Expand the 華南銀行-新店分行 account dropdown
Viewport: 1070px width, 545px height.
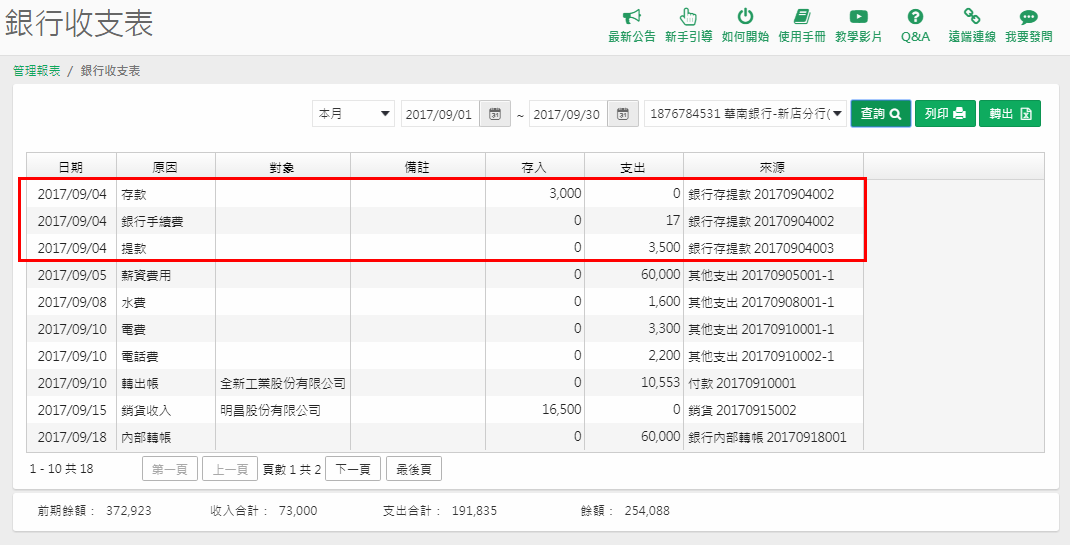point(745,114)
